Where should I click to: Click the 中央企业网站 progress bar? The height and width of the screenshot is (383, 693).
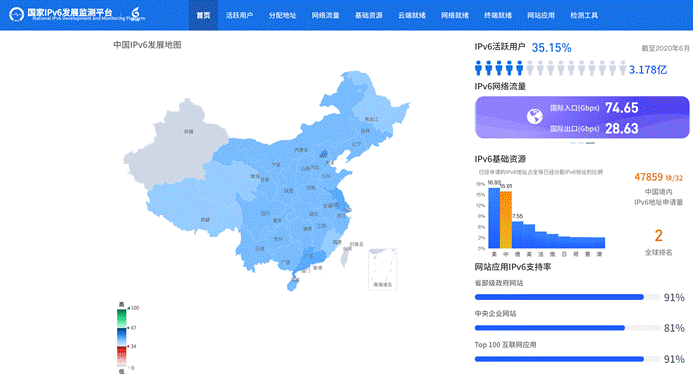[567, 328]
